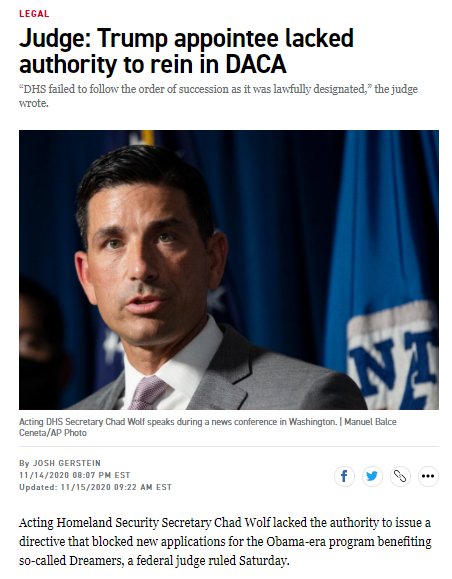Screen dimensions: 452x579
Task: Copy the article link with chain icon
Action: tap(400, 476)
